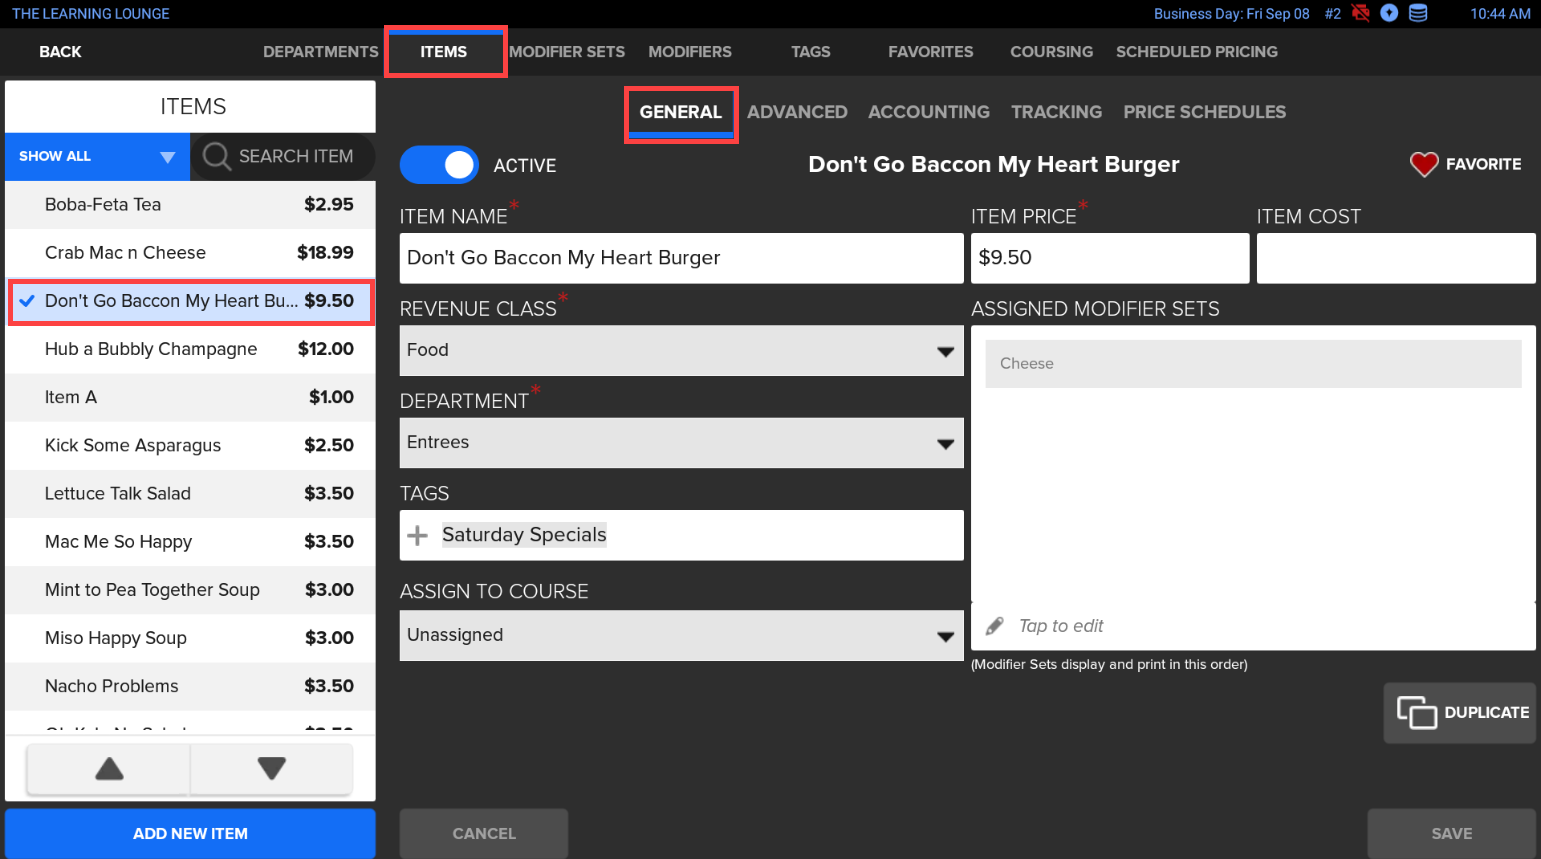This screenshot has width=1541, height=859.
Task: Click into the Item Cost field
Action: 1395,258
